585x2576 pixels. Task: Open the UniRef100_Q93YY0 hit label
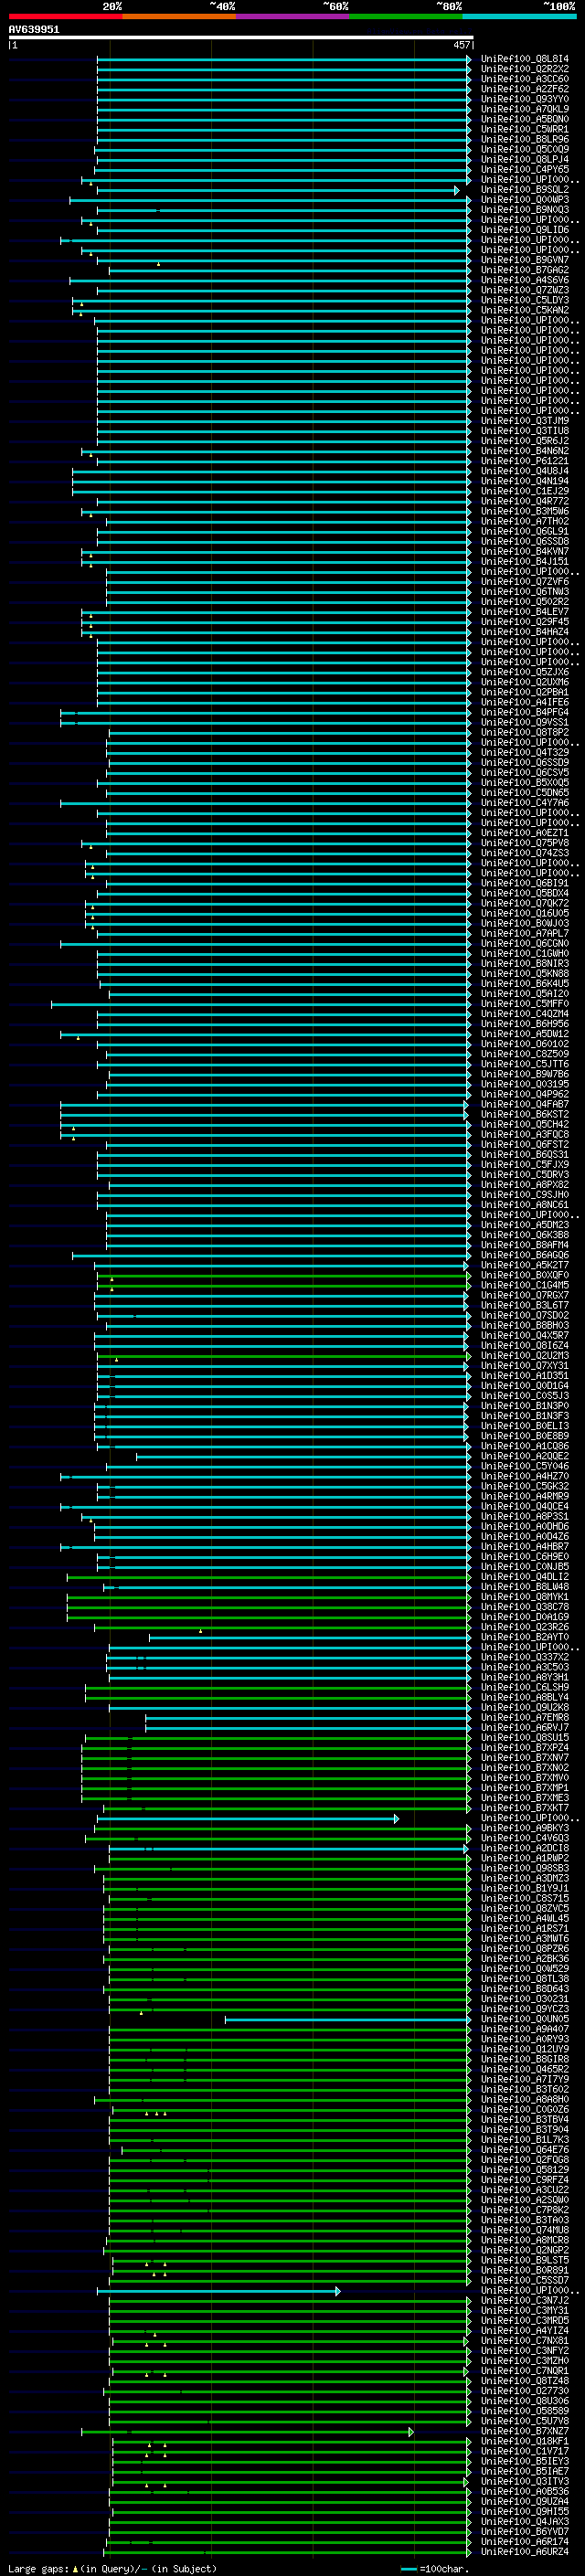coord(524,99)
